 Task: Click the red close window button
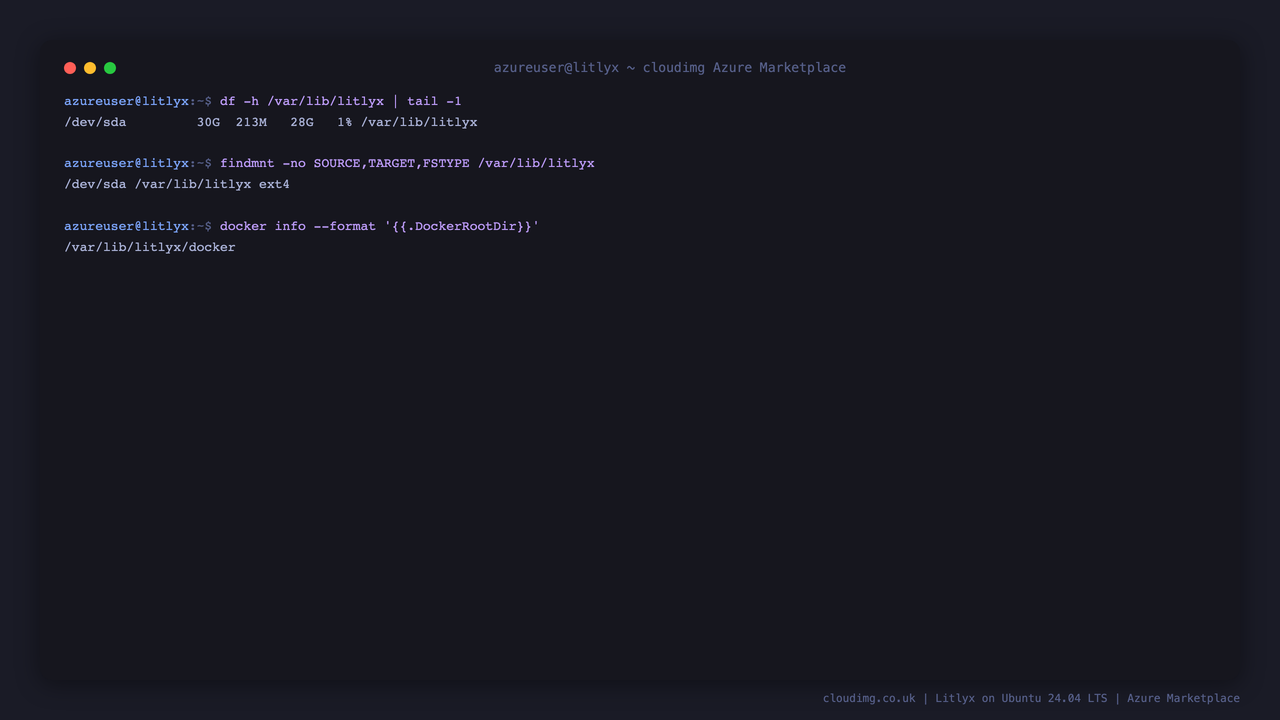click(70, 68)
